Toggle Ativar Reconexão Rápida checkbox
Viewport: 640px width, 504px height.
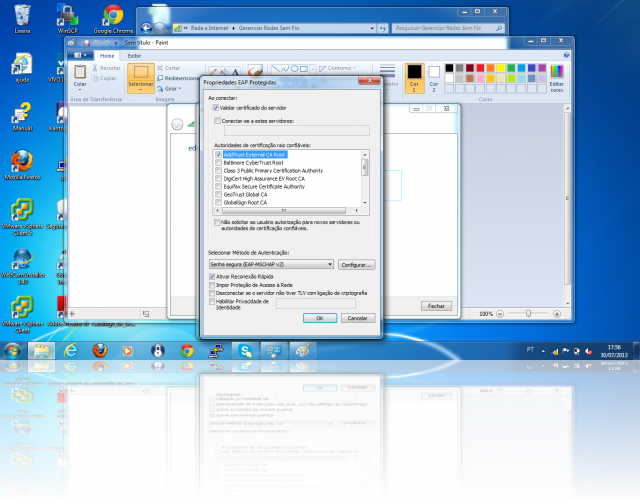212,277
